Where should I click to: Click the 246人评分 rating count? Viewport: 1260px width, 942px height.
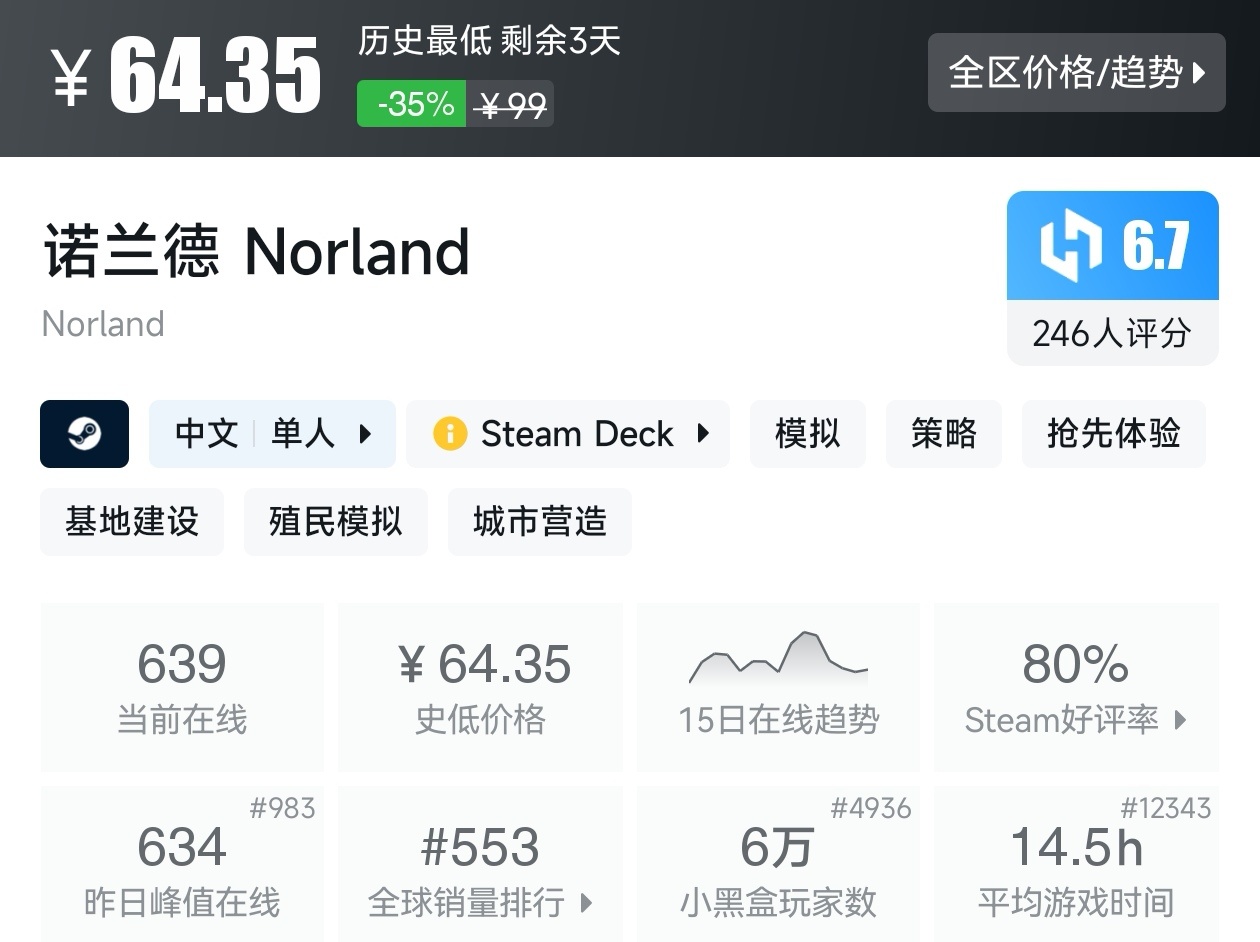(x=1112, y=334)
